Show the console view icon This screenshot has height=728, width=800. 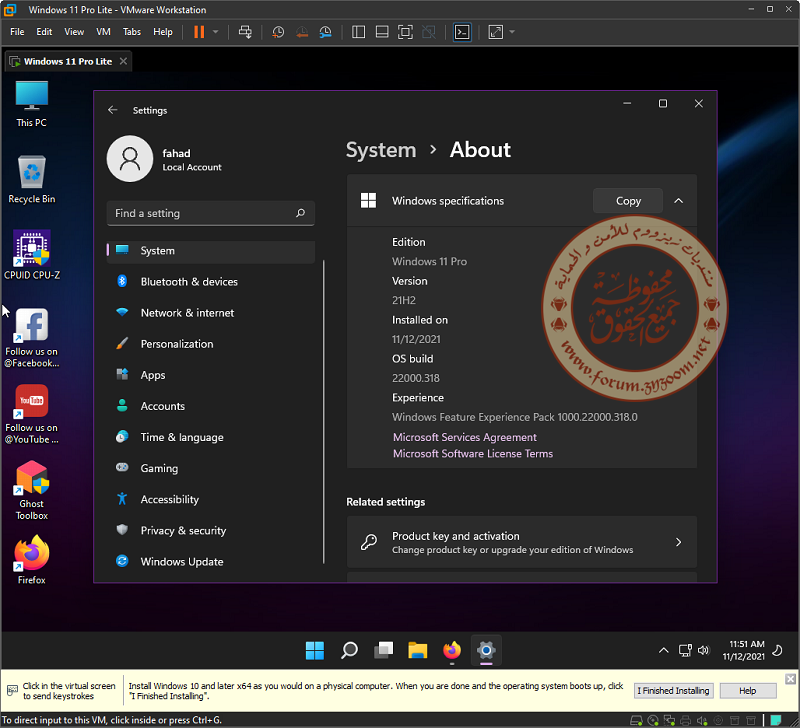pyautogui.click(x=462, y=32)
